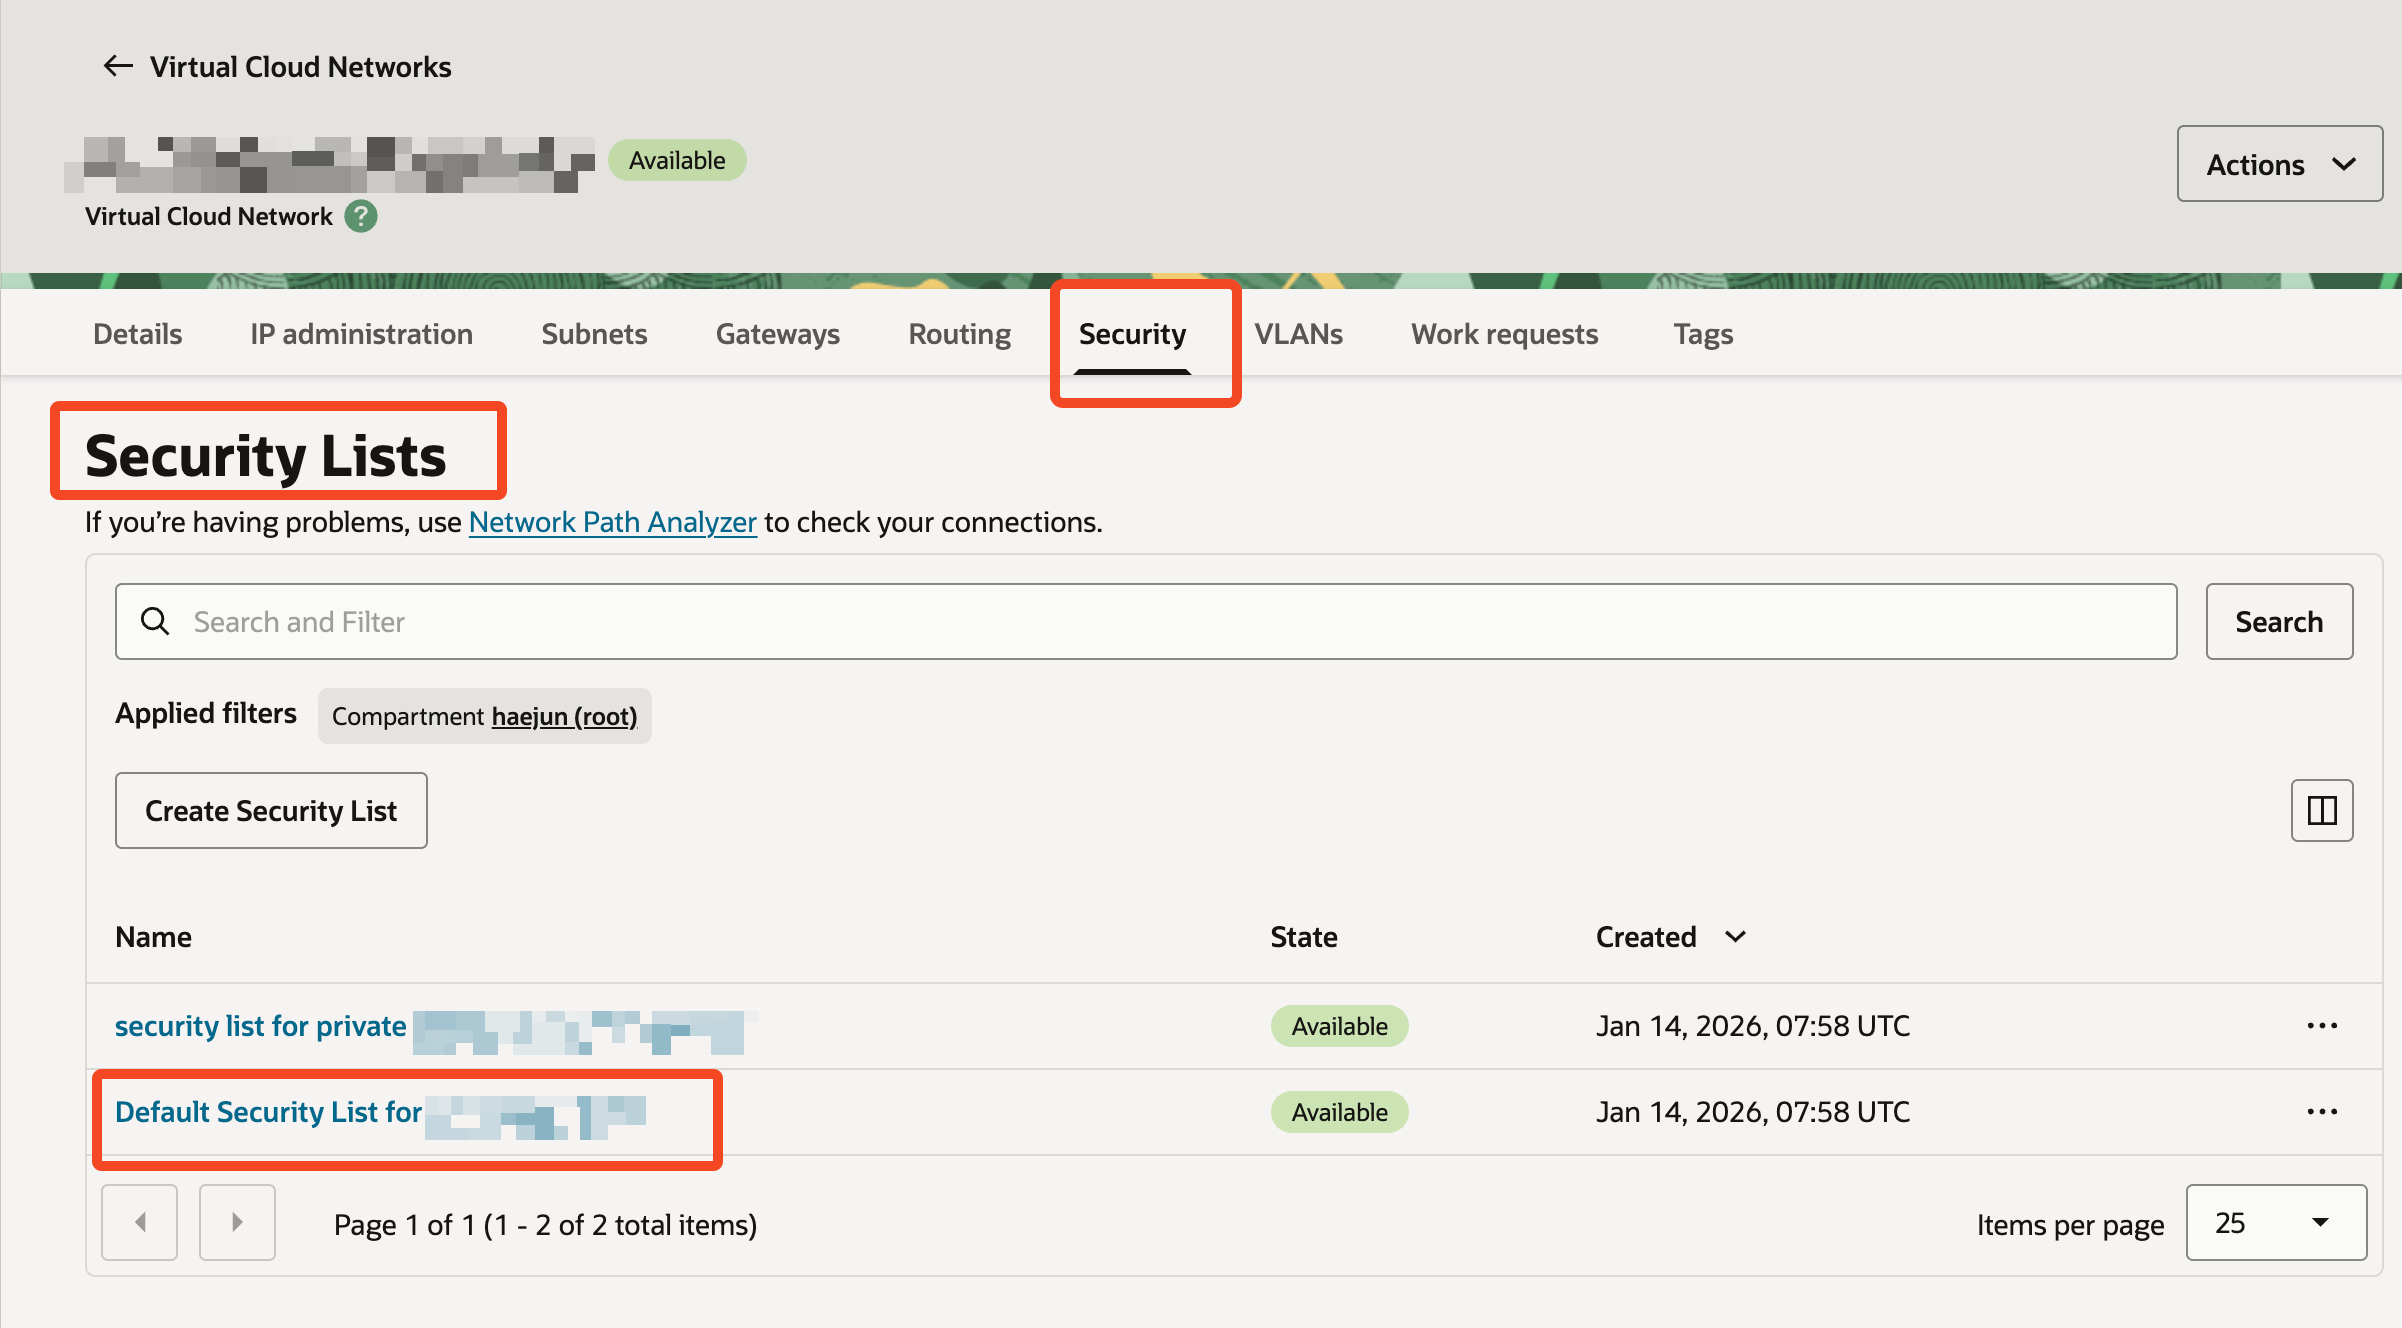Open actions menu for Default Security List row
2402x1328 pixels.
2321,1112
